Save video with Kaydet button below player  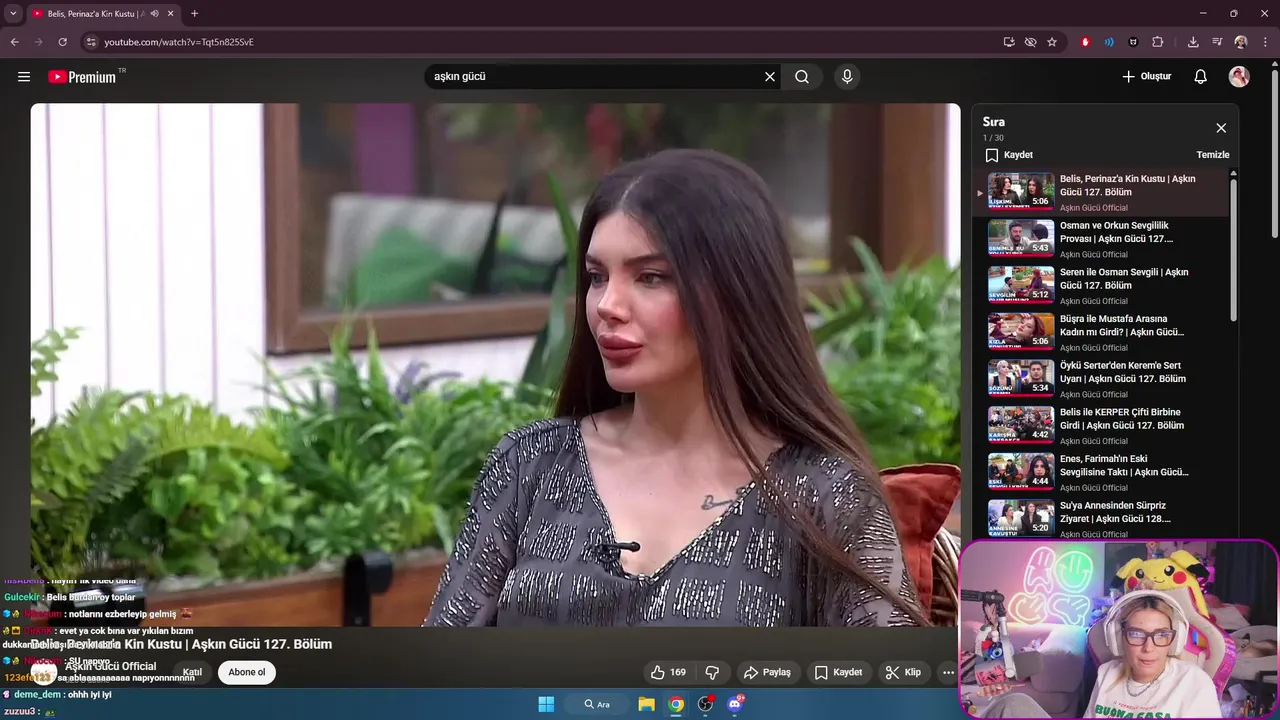point(838,673)
